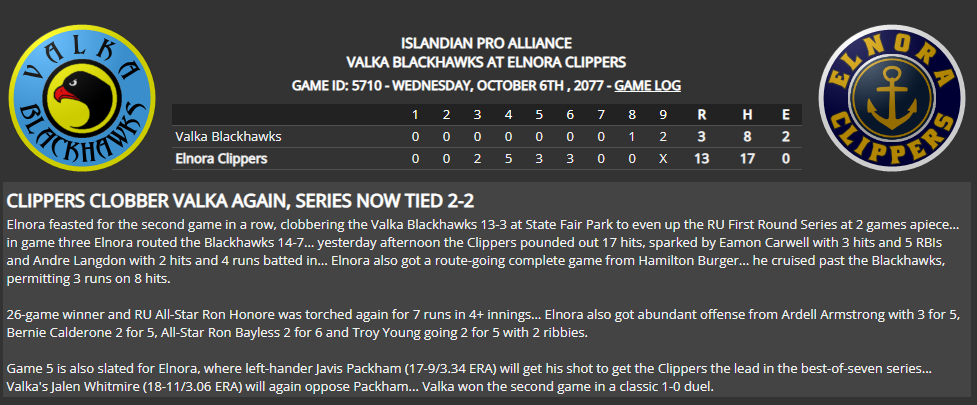Click Elnora's total runs value 13

(702, 159)
